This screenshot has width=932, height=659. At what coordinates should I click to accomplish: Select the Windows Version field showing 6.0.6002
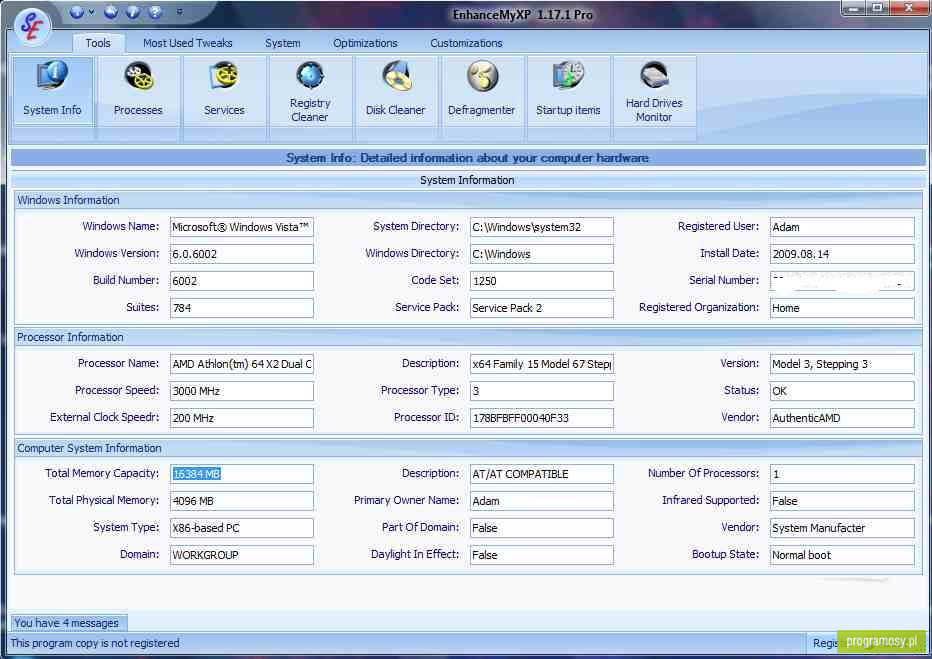pyautogui.click(x=241, y=254)
